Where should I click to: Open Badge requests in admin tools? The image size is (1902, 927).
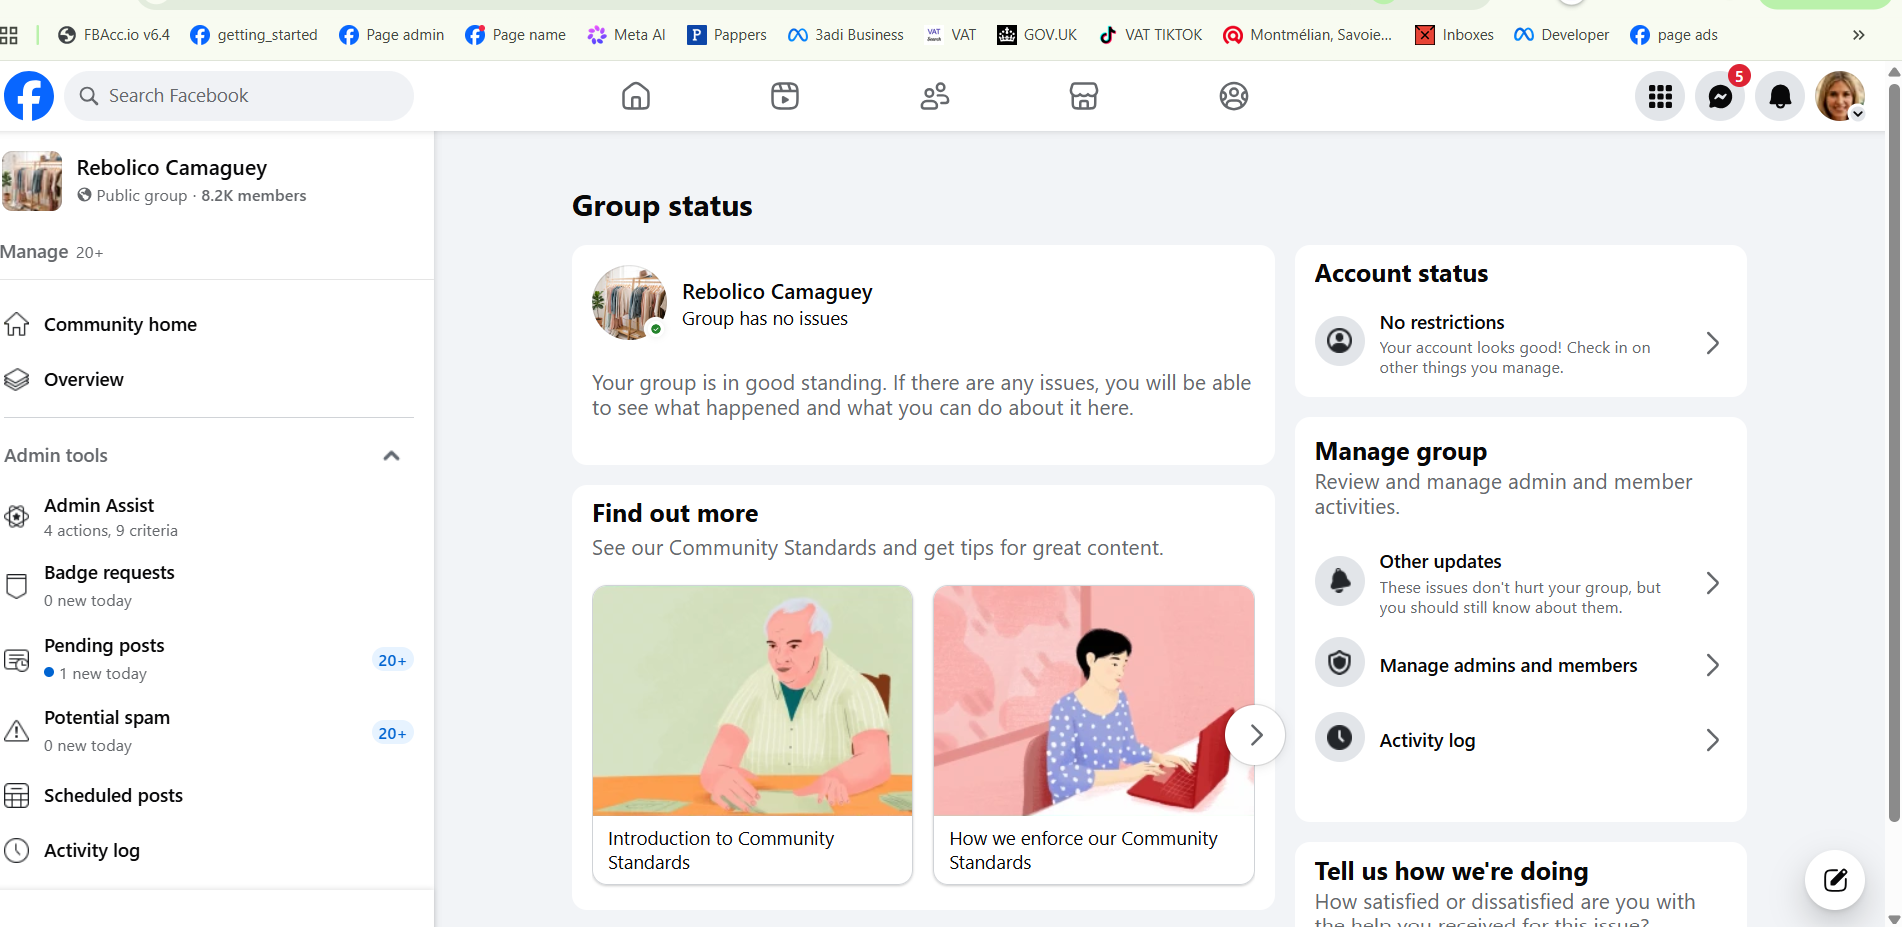tap(207, 586)
